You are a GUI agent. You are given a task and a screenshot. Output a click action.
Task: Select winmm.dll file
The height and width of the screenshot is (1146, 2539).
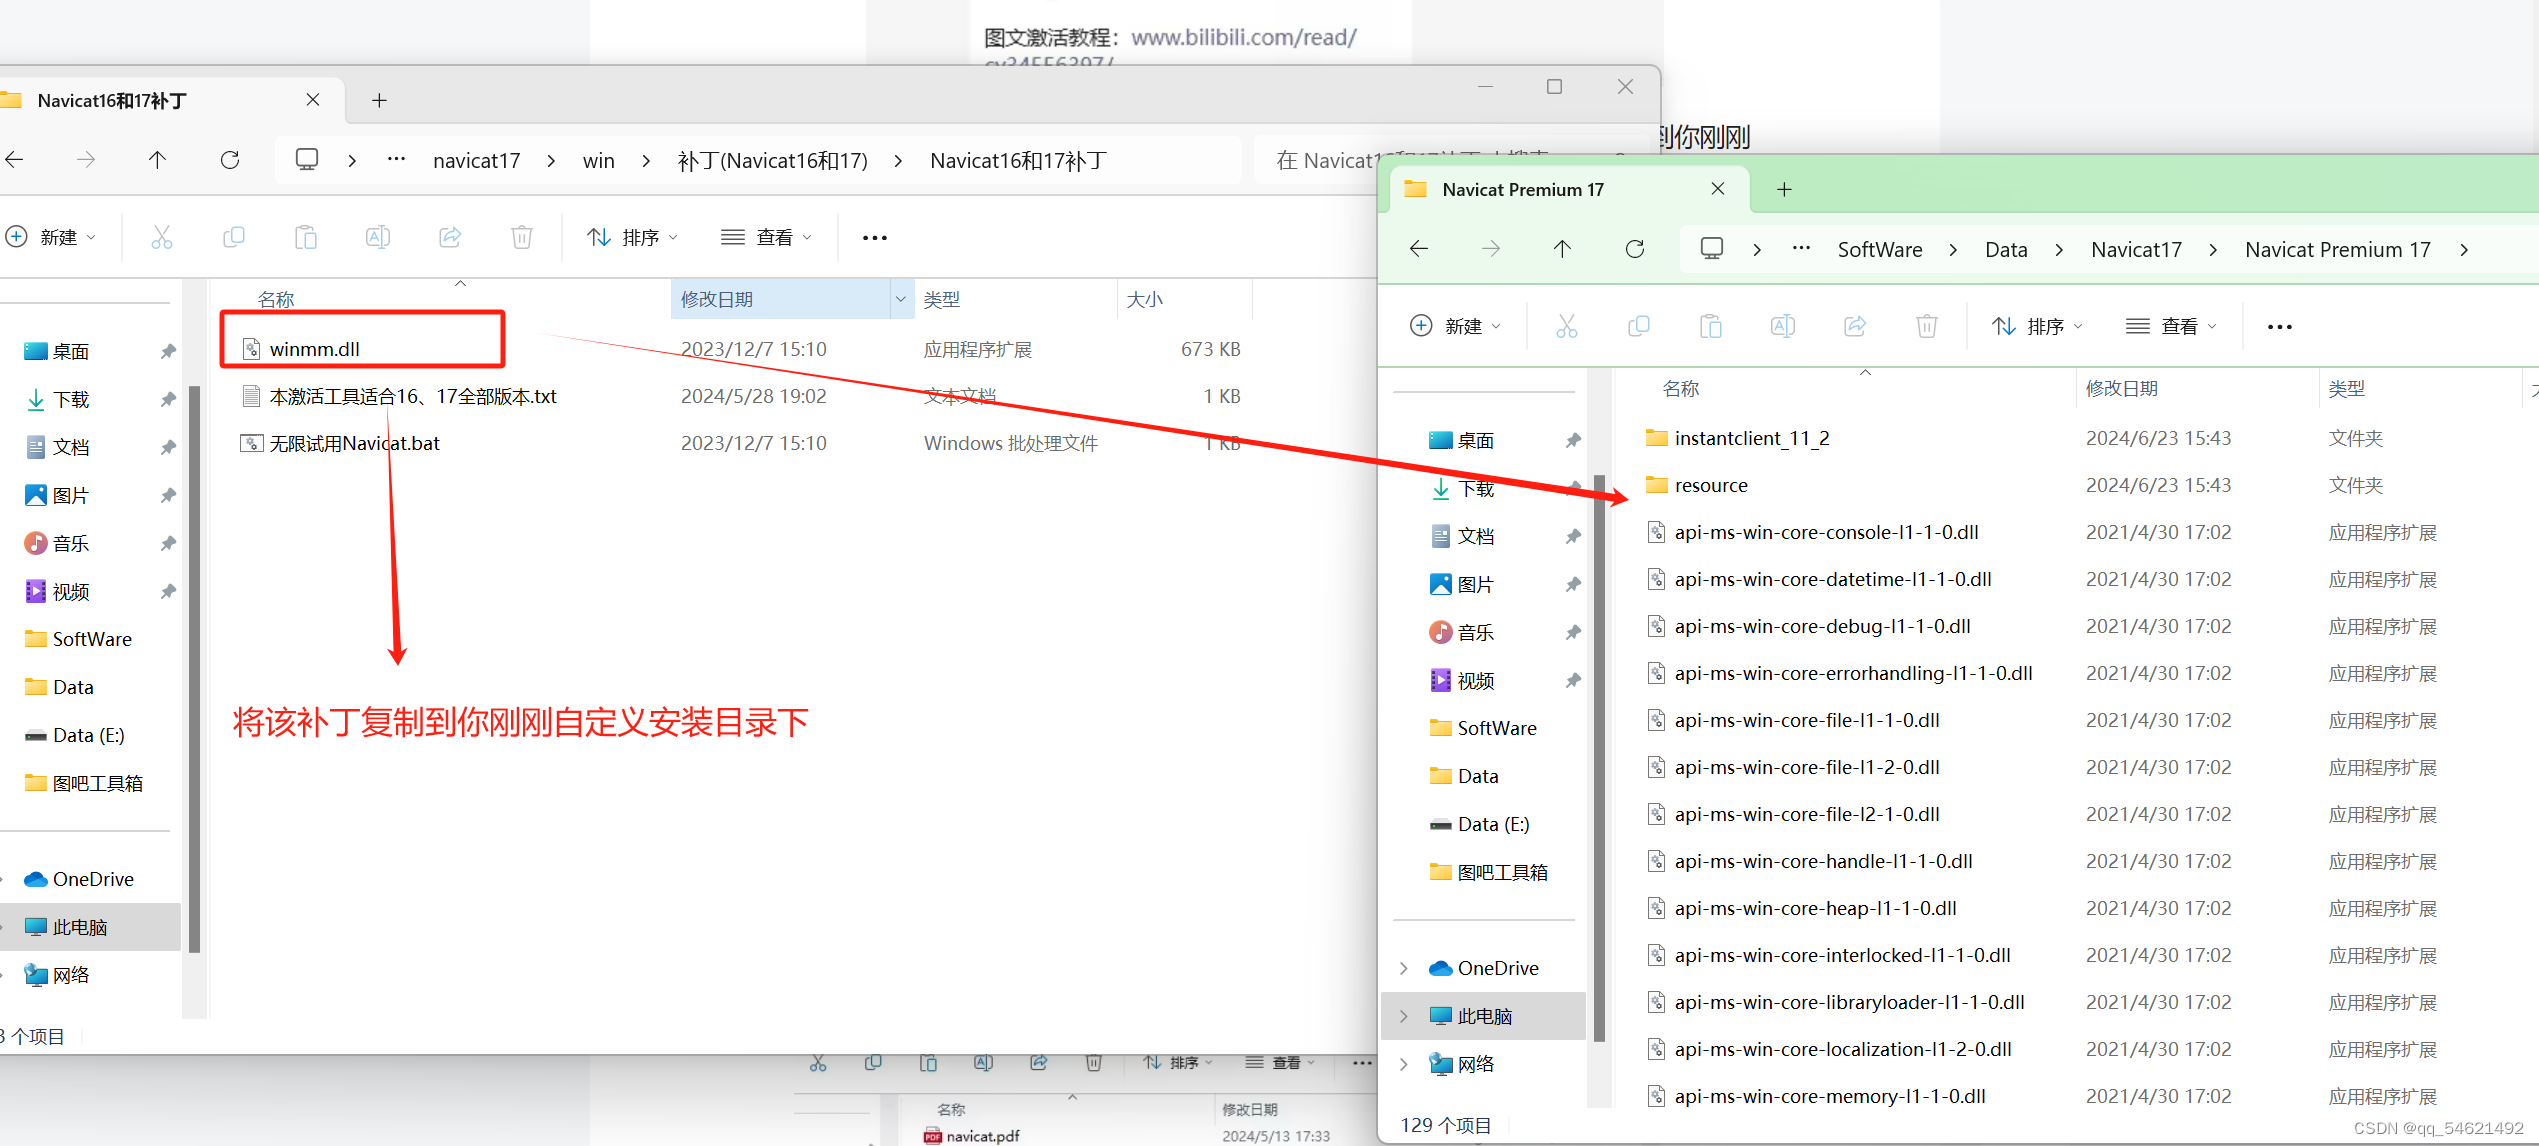click(x=314, y=349)
